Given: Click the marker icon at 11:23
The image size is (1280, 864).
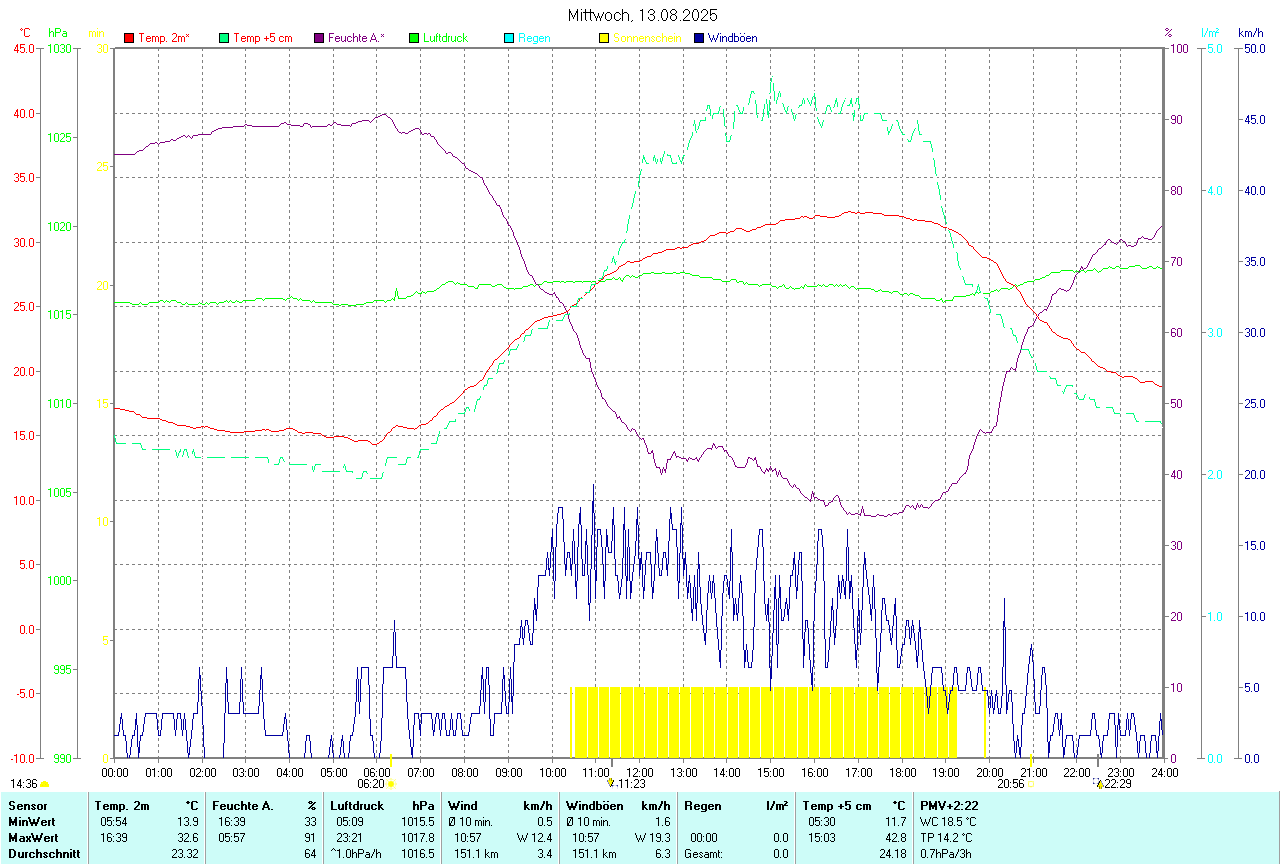Looking at the screenshot, I should pos(611,783).
